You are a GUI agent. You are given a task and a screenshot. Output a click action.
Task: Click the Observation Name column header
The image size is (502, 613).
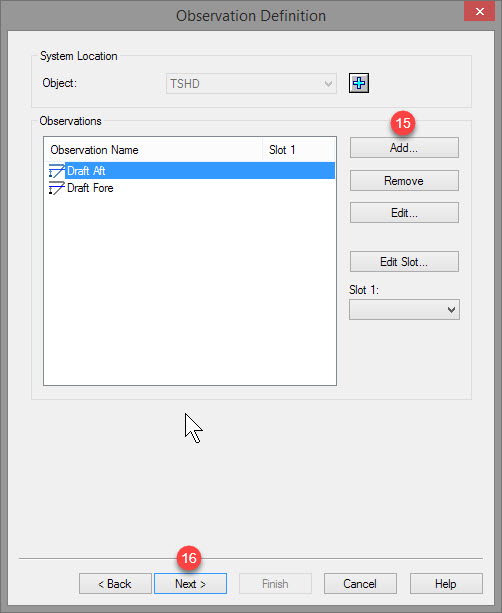[x=153, y=150]
